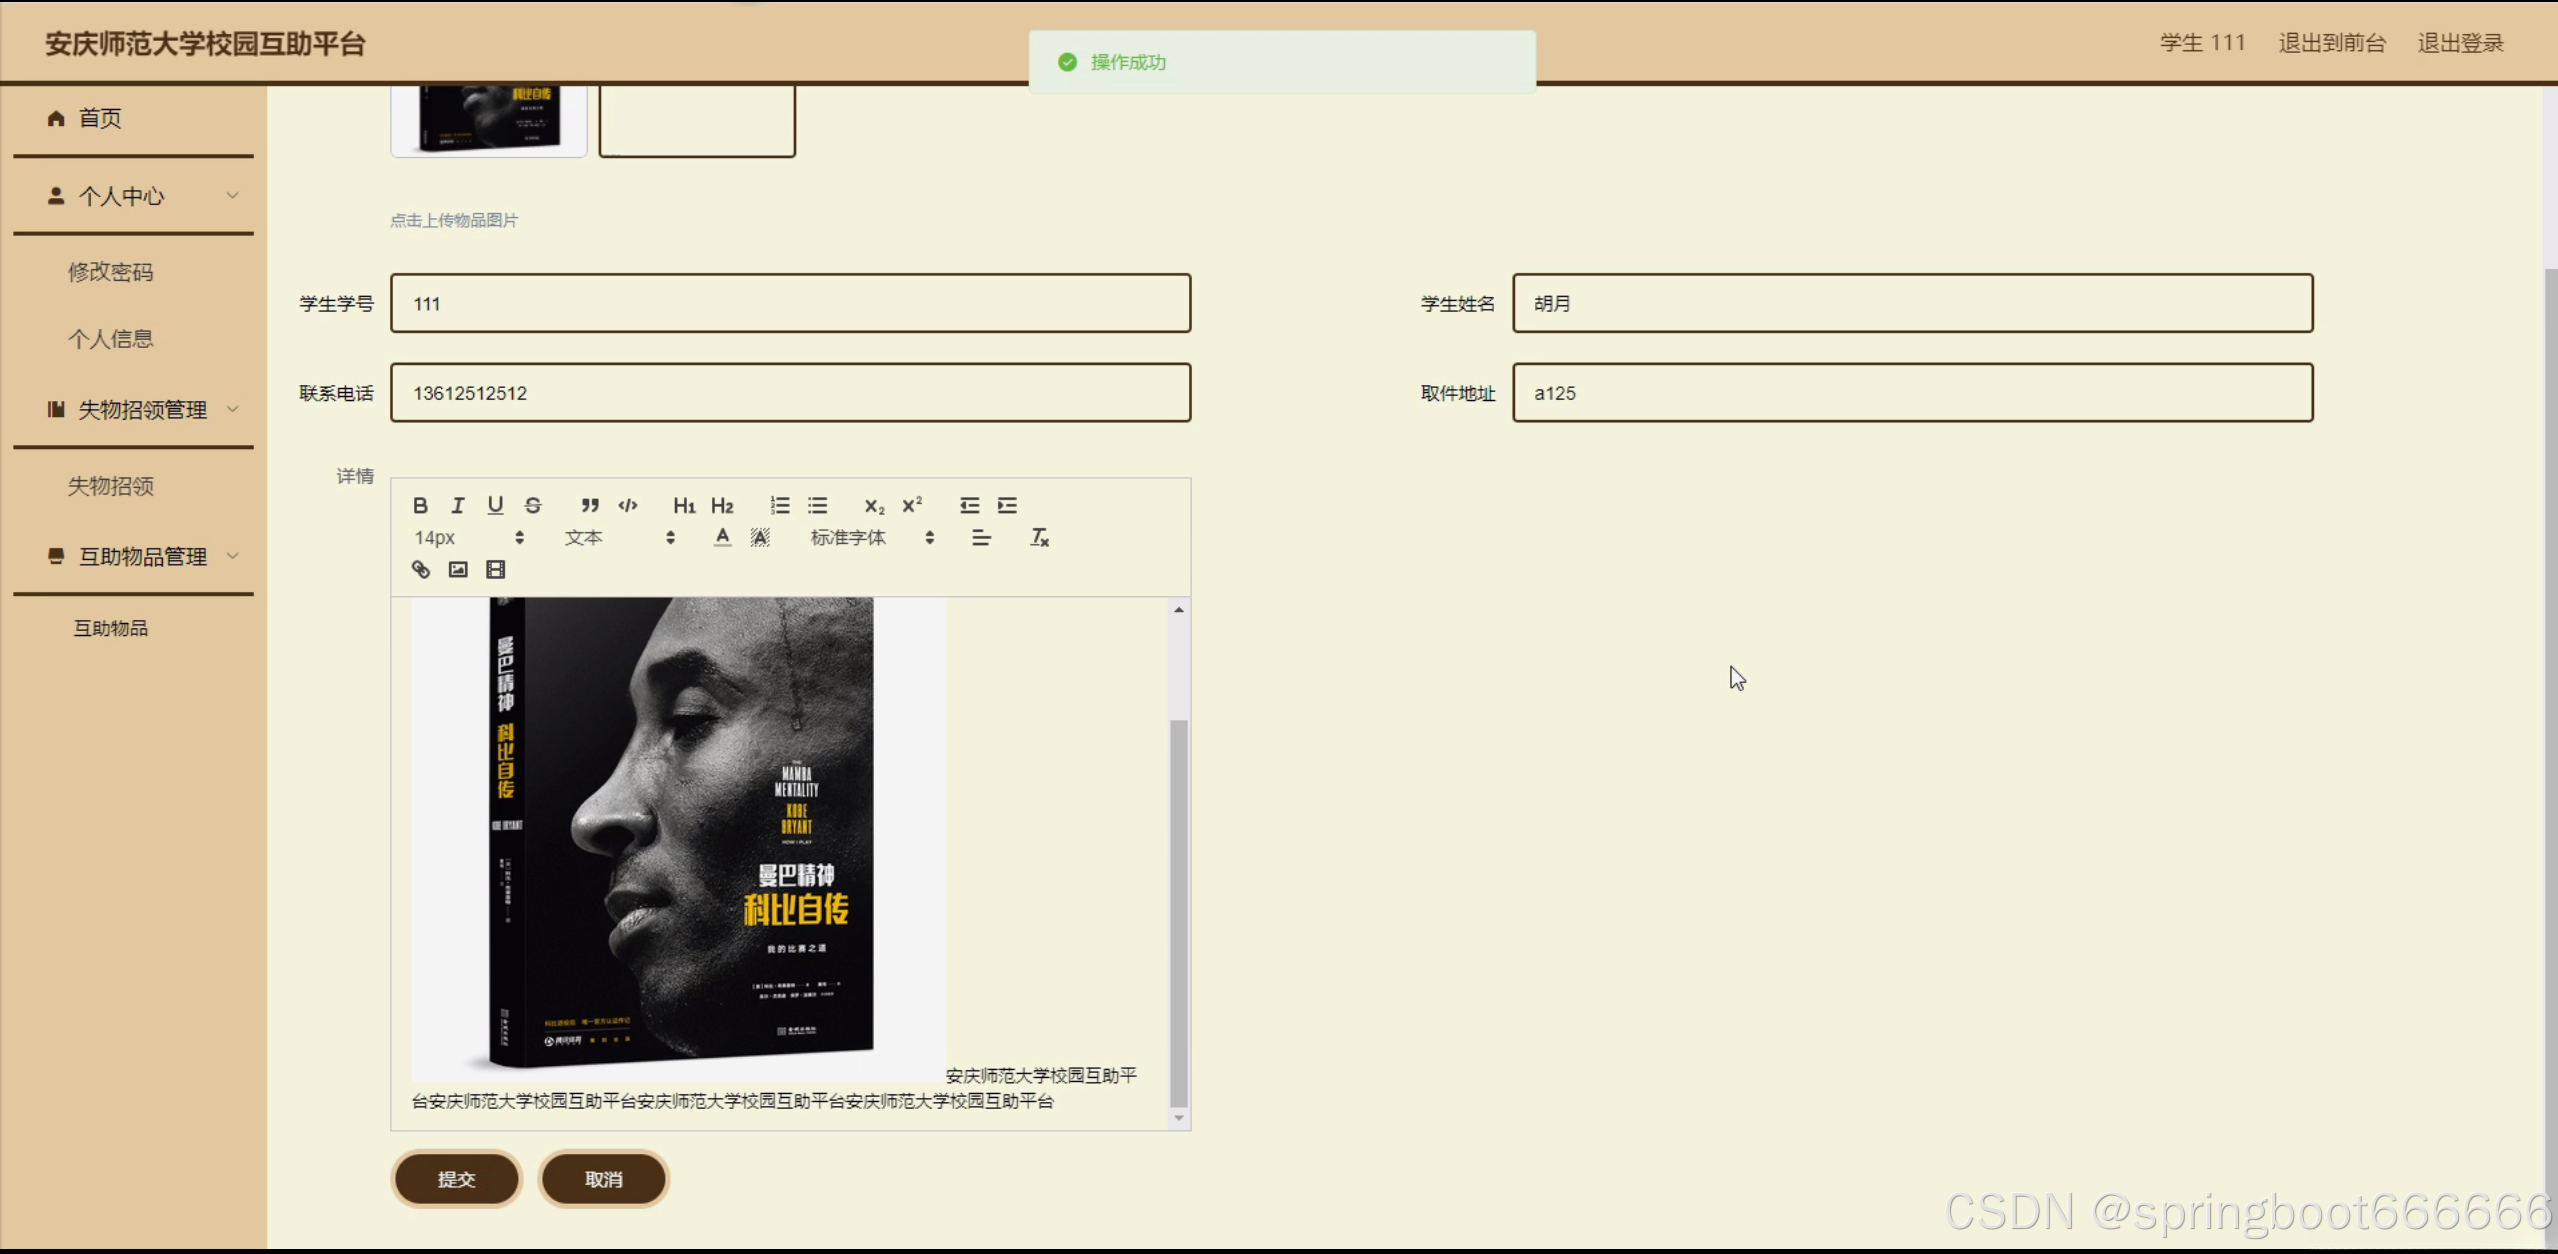
Task: Click the 提交 submit button
Action: (x=456, y=1179)
